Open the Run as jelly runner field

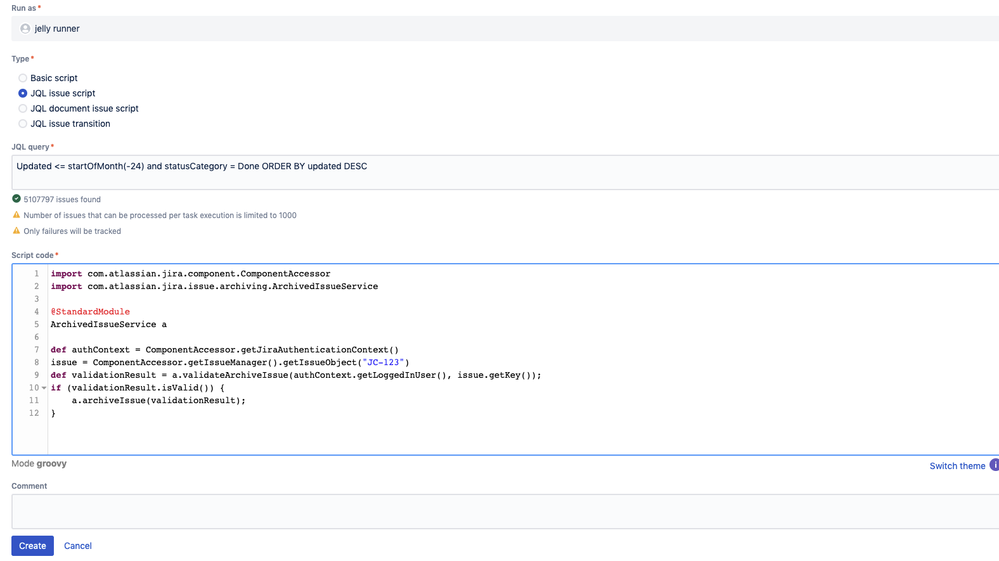(x=505, y=29)
